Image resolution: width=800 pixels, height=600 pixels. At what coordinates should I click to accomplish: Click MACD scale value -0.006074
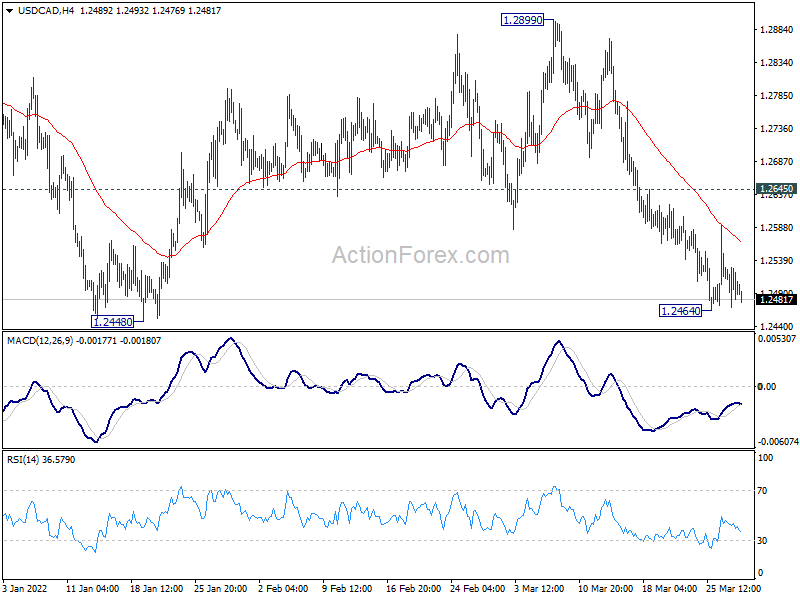click(778, 442)
